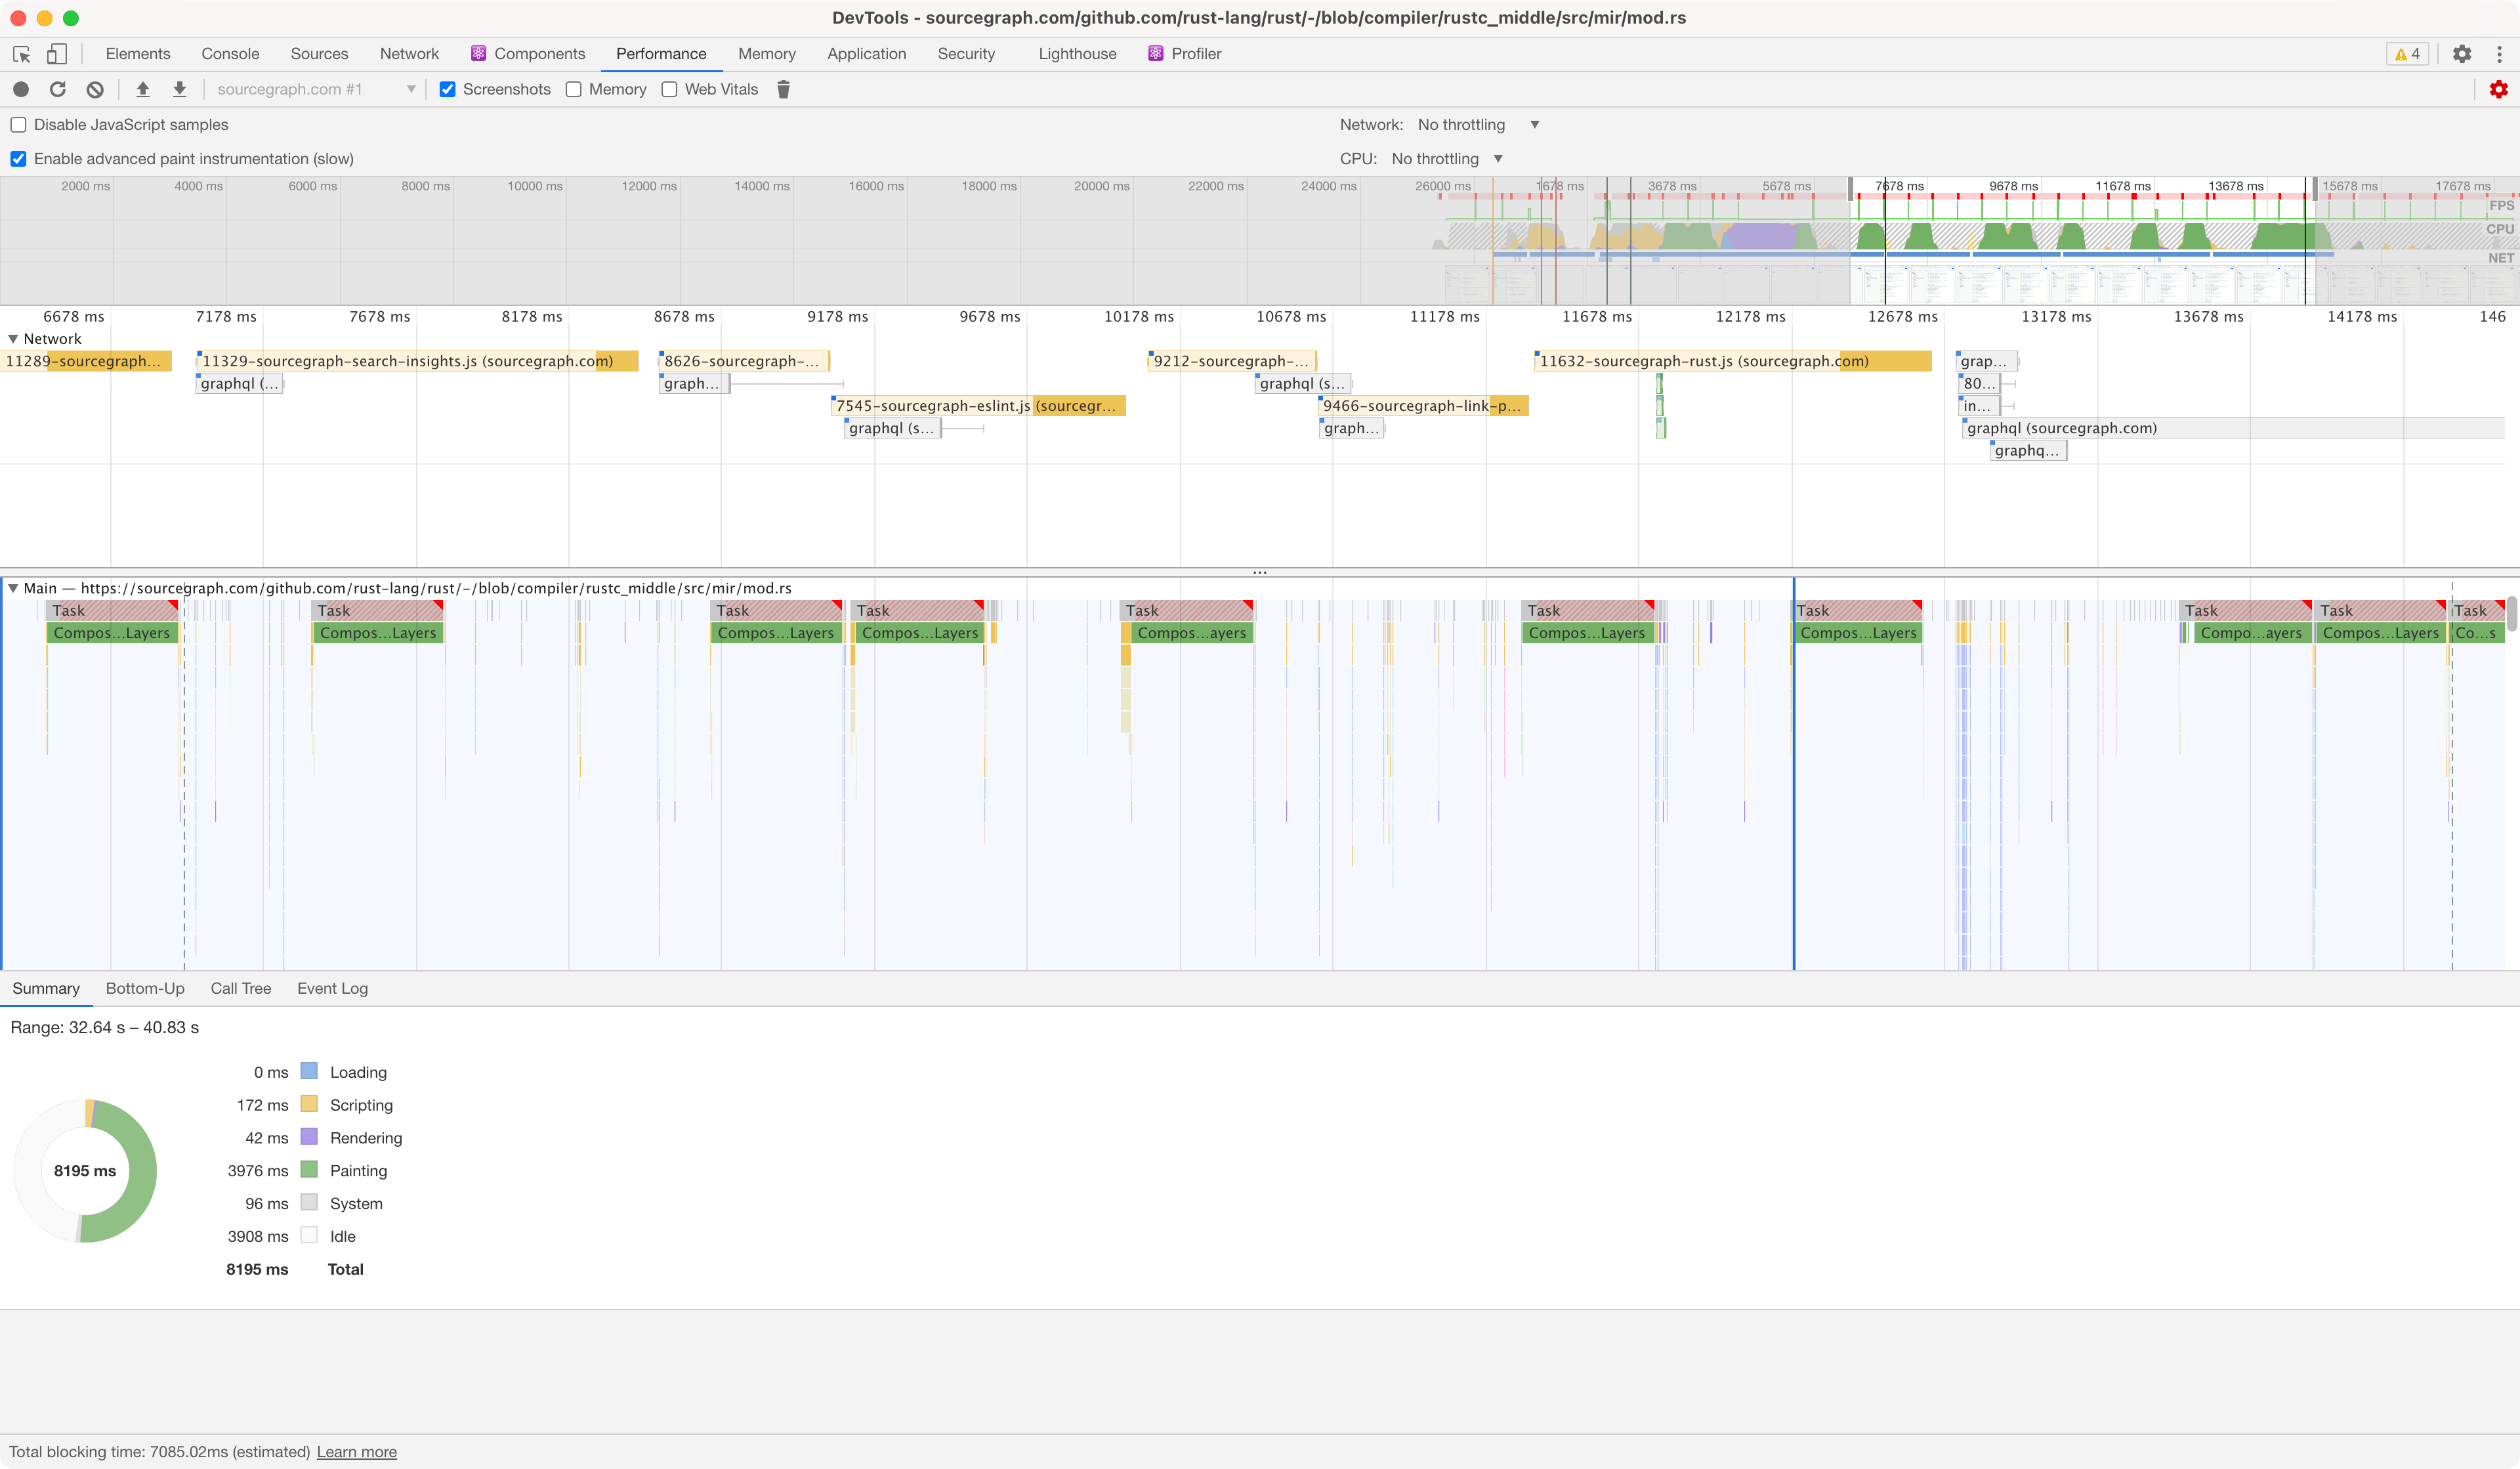Click the Learn more link
2520x1469 pixels.
pyautogui.click(x=356, y=1452)
